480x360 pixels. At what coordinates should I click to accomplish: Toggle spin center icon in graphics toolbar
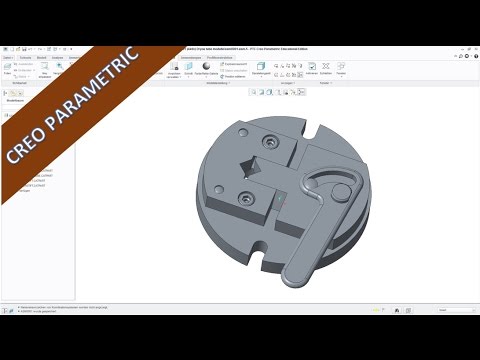pos(301,92)
